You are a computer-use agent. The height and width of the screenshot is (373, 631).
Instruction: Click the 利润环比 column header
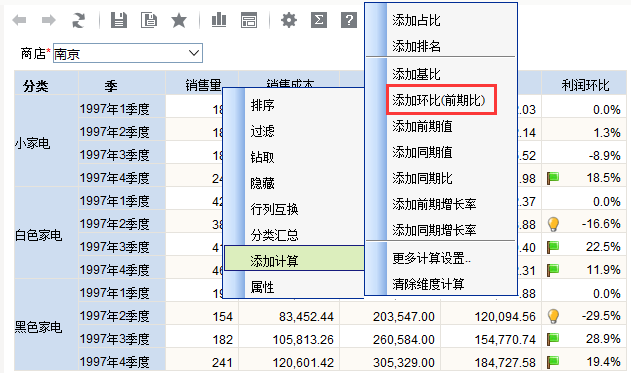(x=585, y=85)
